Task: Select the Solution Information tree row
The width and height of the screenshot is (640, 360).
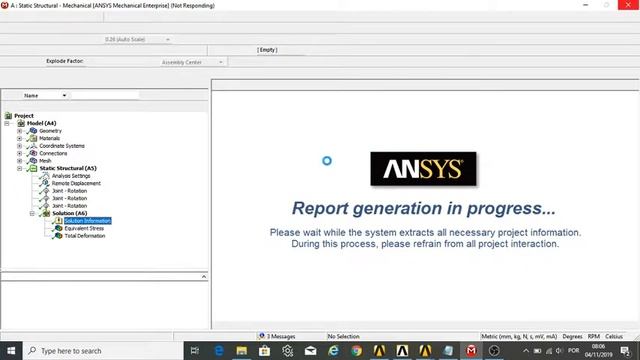Action: point(87,221)
